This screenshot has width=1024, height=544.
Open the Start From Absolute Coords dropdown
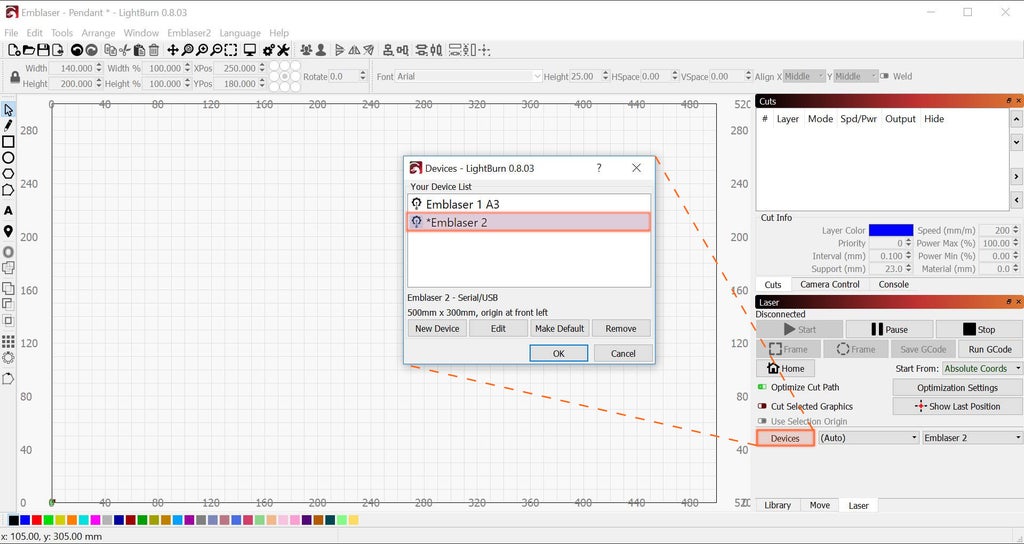[982, 368]
